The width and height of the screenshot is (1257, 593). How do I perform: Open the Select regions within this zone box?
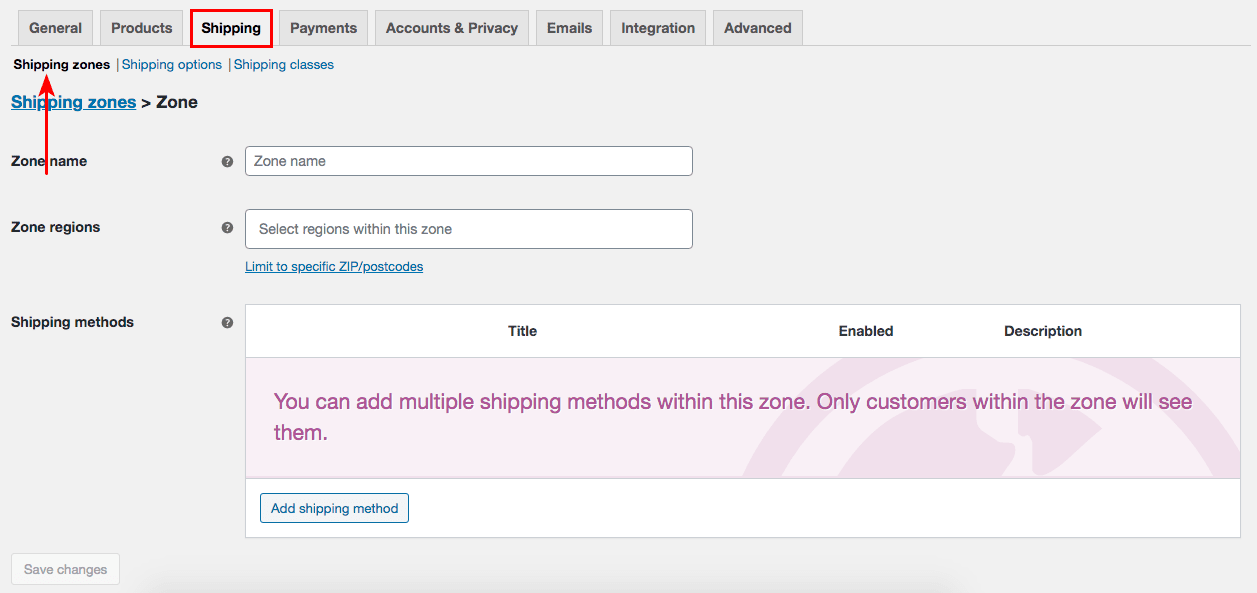pos(469,229)
